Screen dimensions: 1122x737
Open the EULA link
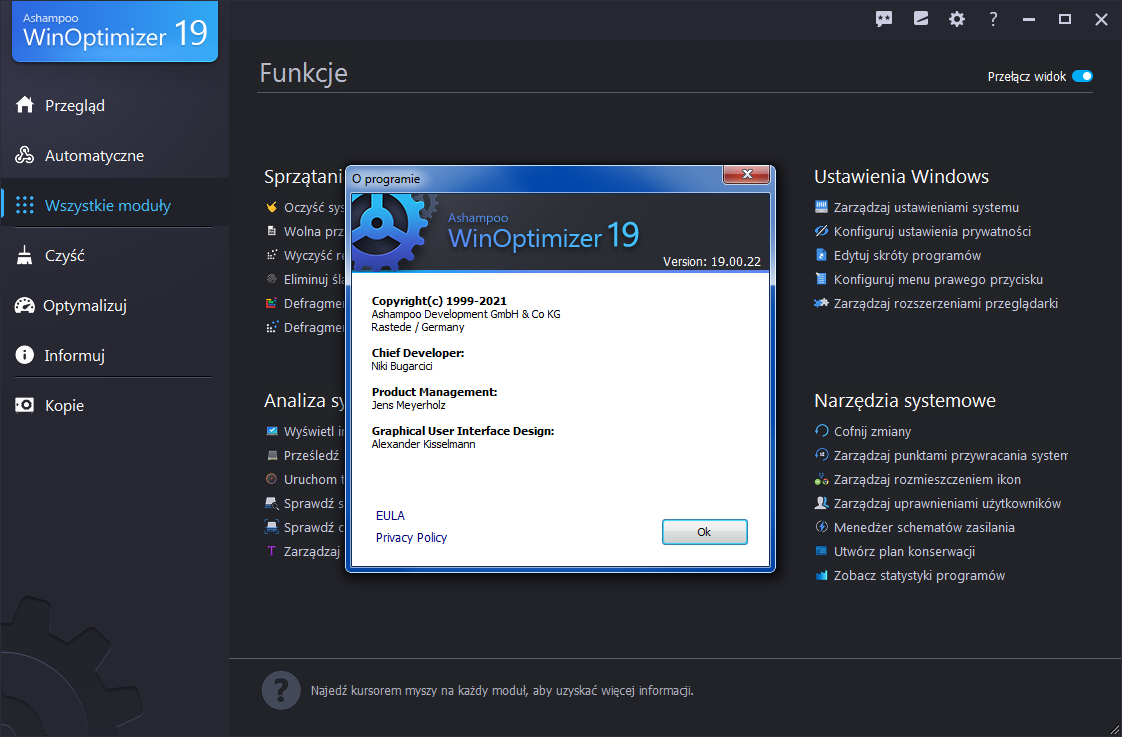tap(390, 515)
